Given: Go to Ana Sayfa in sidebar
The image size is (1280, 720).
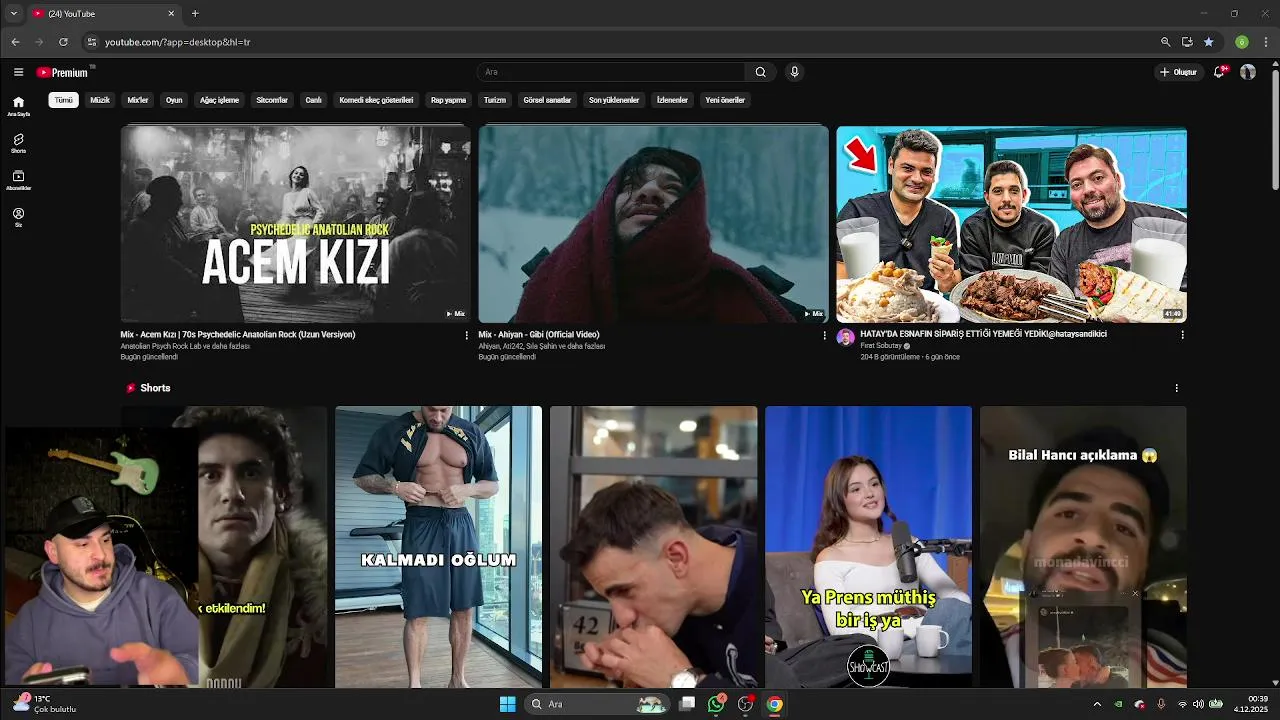Looking at the screenshot, I should tap(18, 106).
